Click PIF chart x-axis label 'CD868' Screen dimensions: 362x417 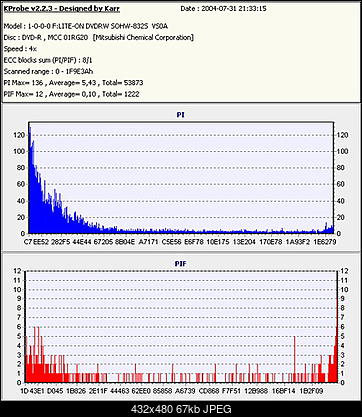tap(209, 391)
